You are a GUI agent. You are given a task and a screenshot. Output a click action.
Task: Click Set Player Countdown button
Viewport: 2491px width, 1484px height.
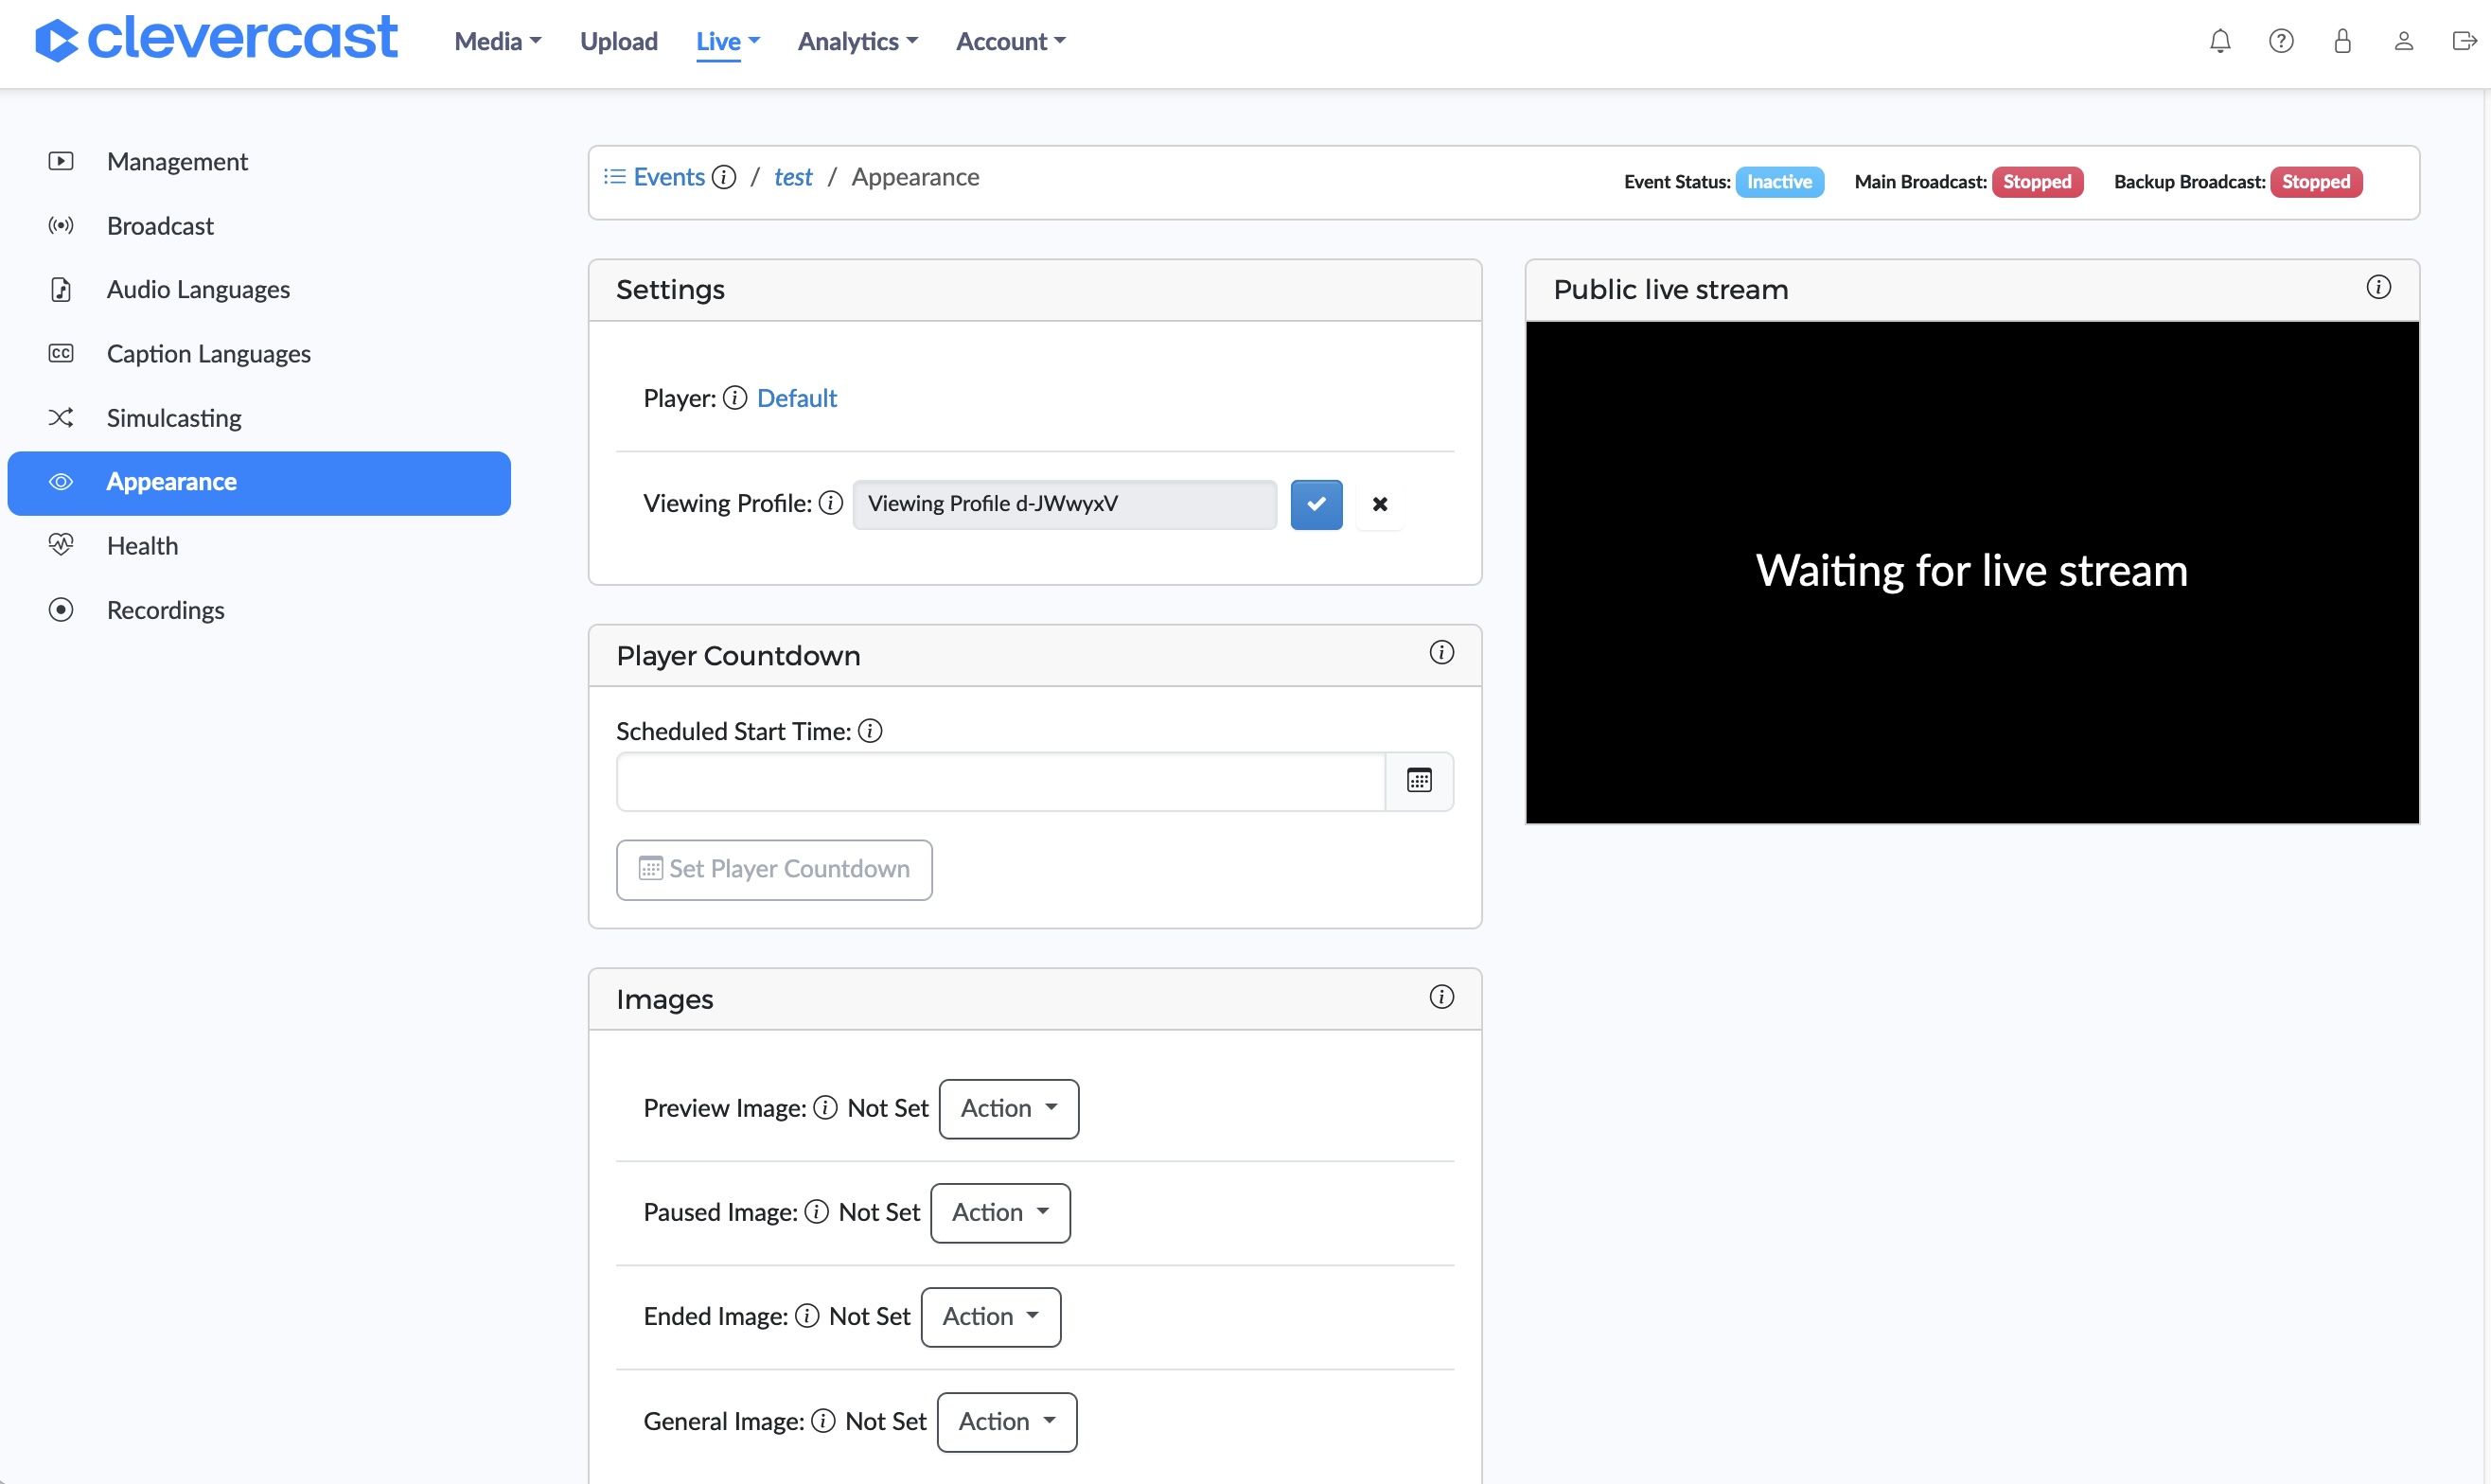[774, 869]
